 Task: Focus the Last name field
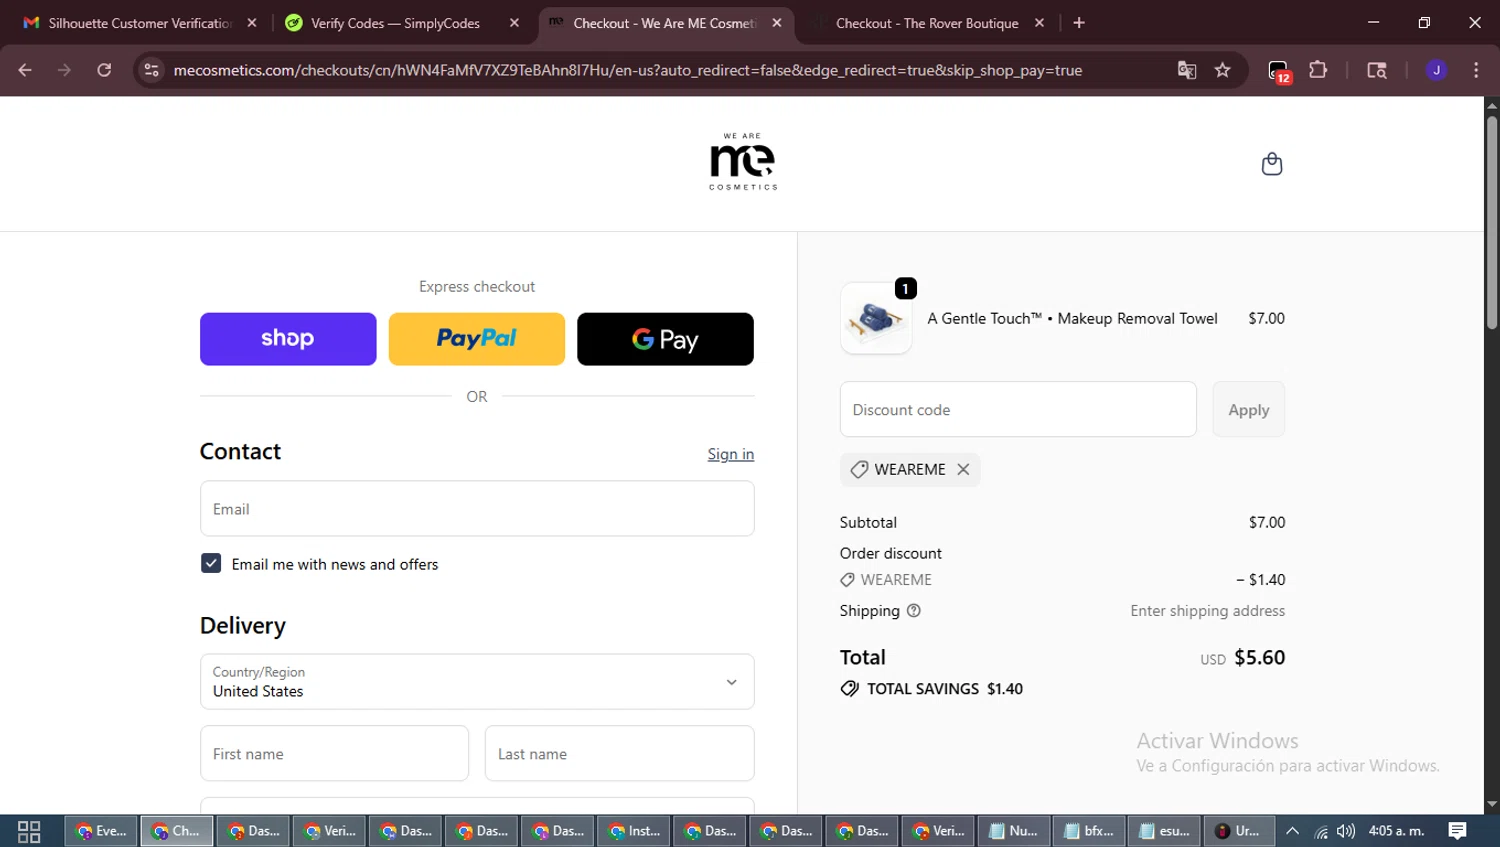click(x=620, y=754)
